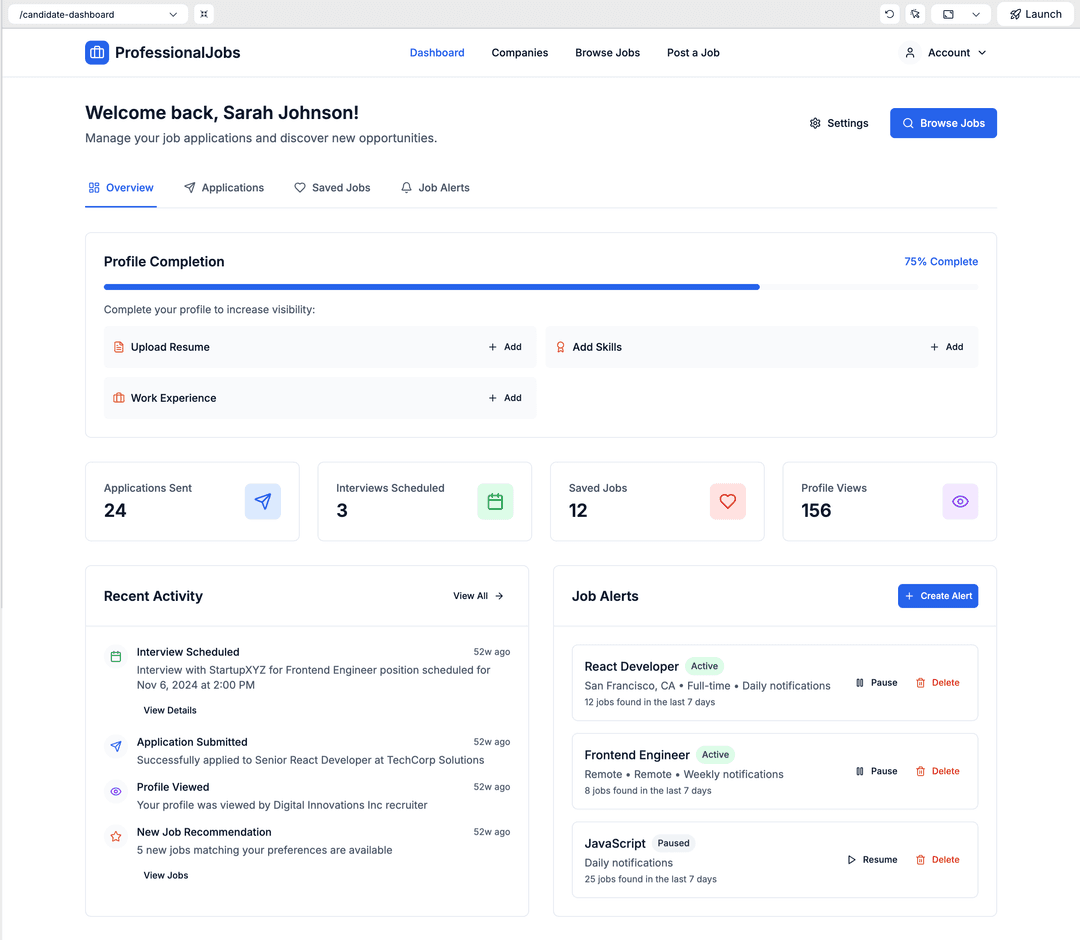Click the Create Alert button
The height and width of the screenshot is (940, 1080).
937,596
